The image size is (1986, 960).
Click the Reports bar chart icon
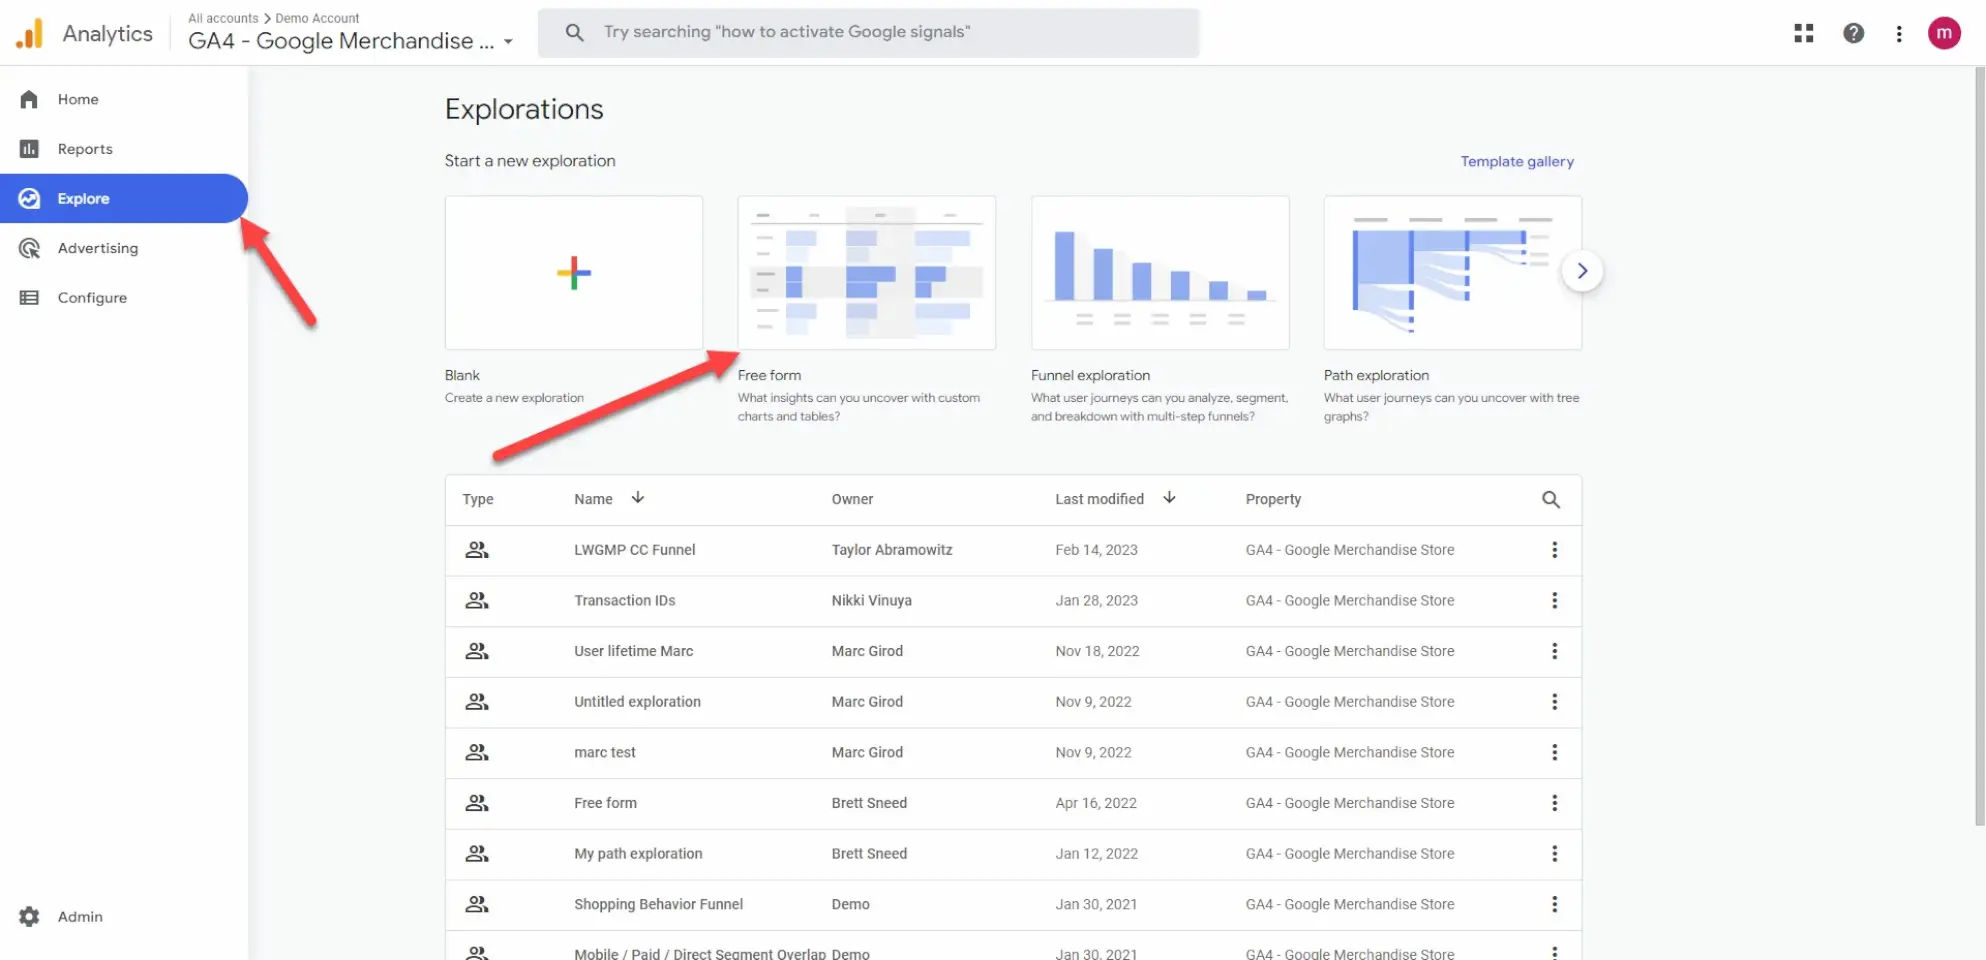pyautogui.click(x=29, y=149)
